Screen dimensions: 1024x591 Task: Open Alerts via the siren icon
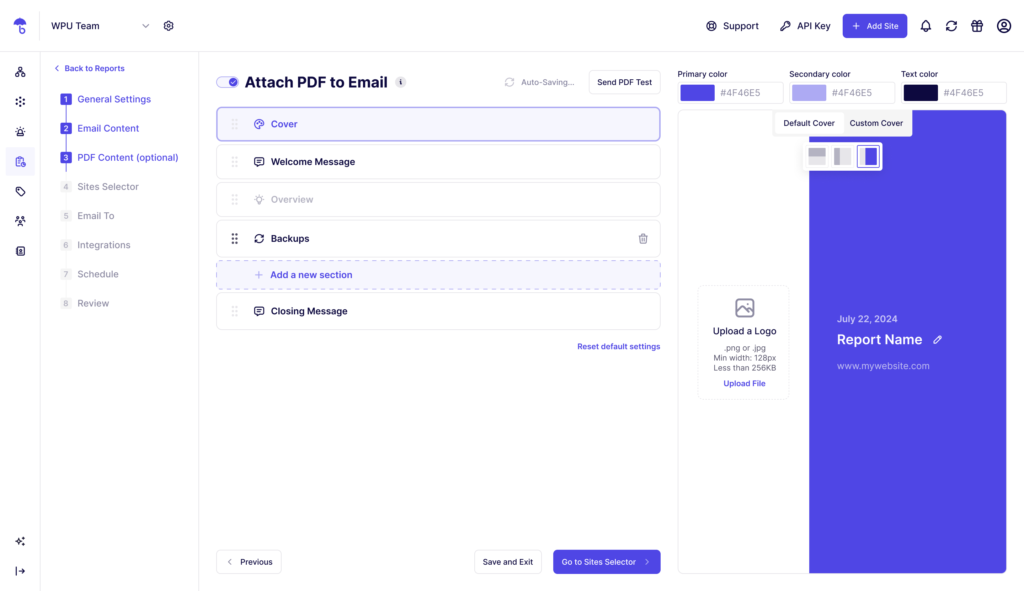point(20,131)
